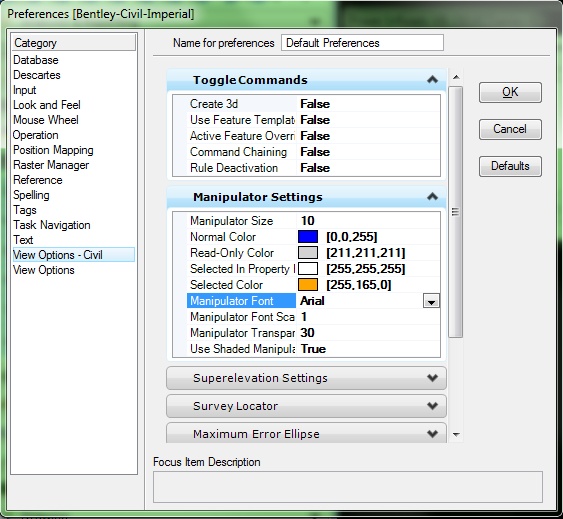Click the Defaults button
The height and width of the screenshot is (519, 563).
(510, 166)
